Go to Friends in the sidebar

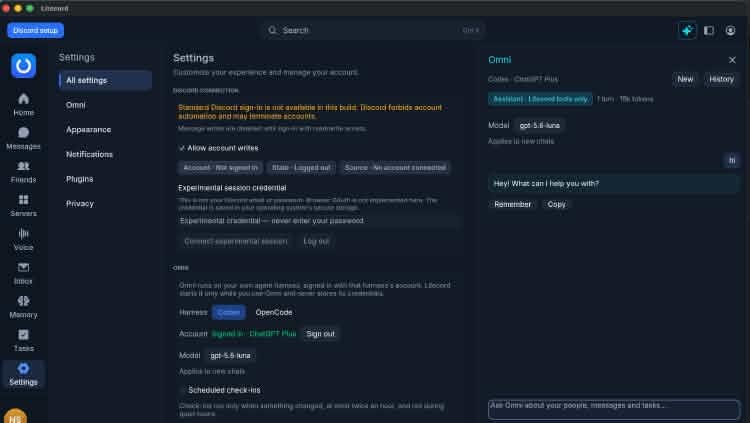[23, 172]
